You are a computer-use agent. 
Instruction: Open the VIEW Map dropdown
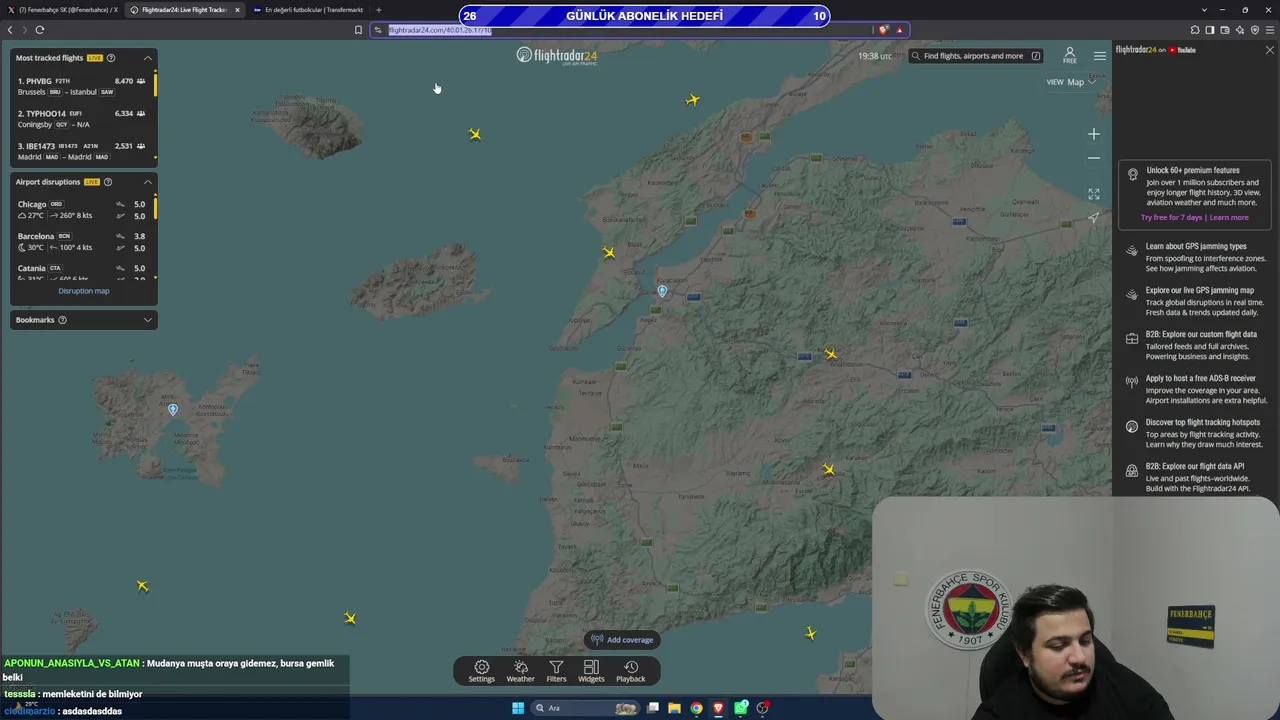coord(1071,82)
